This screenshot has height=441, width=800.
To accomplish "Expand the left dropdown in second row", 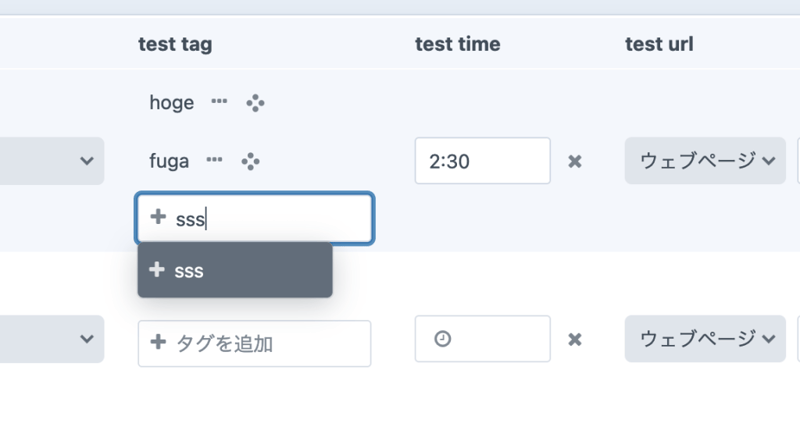I will point(87,339).
